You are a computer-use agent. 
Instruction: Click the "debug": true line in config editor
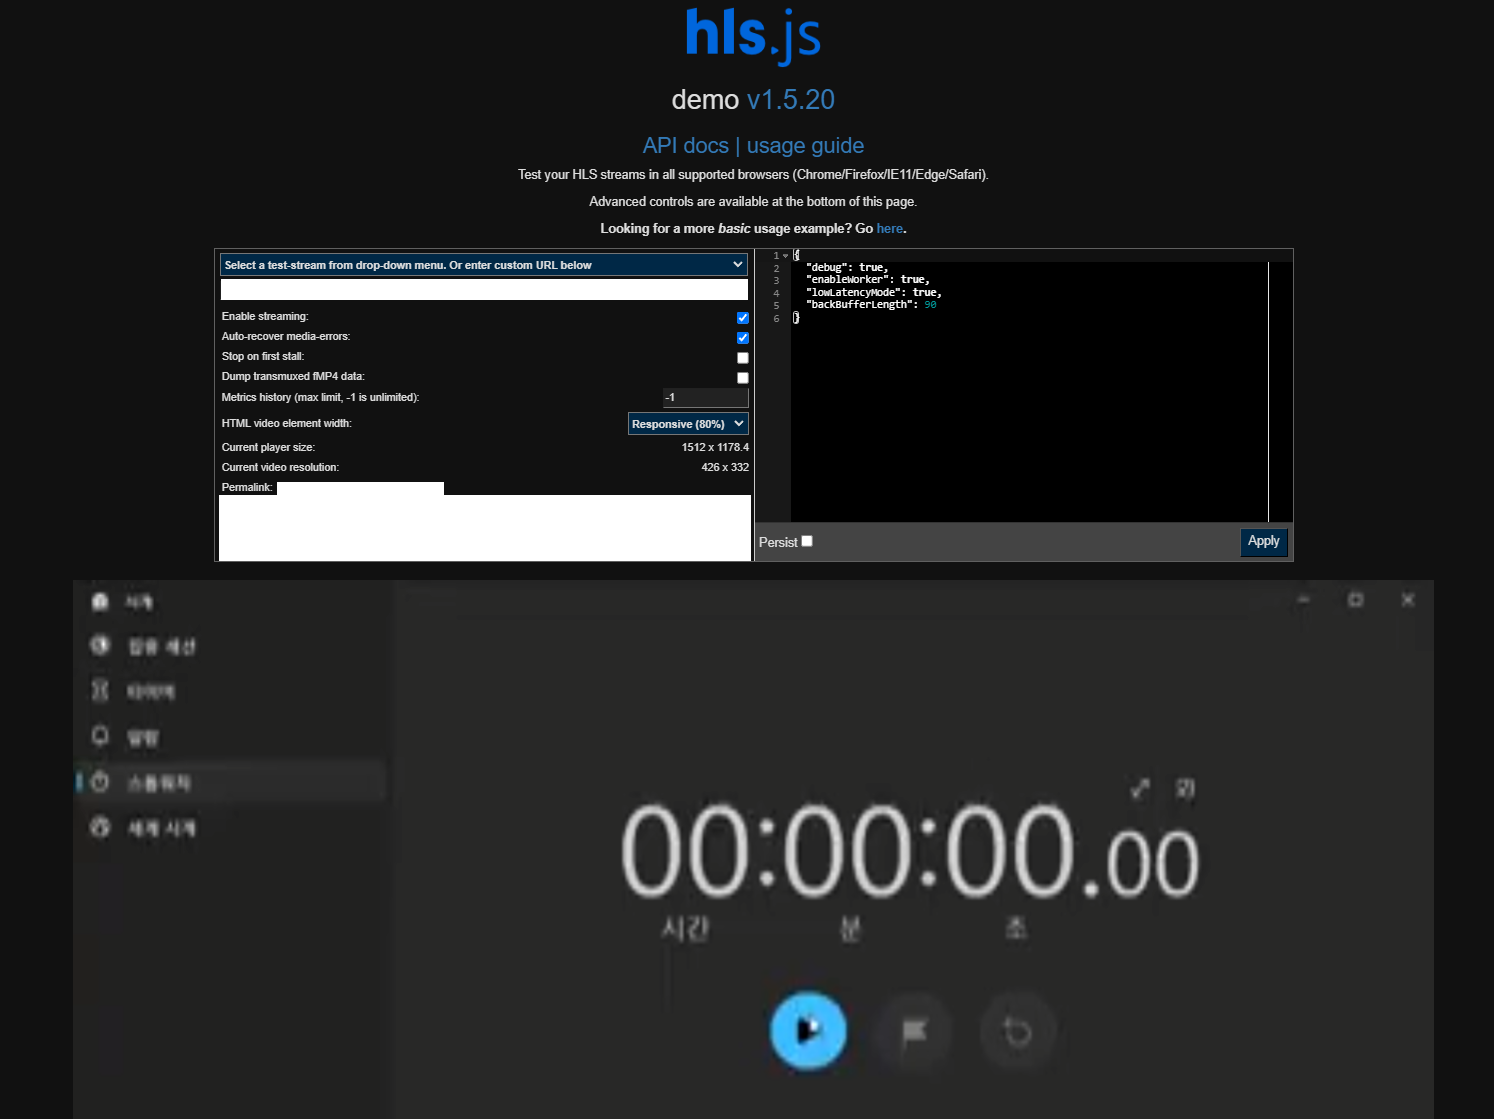(847, 268)
